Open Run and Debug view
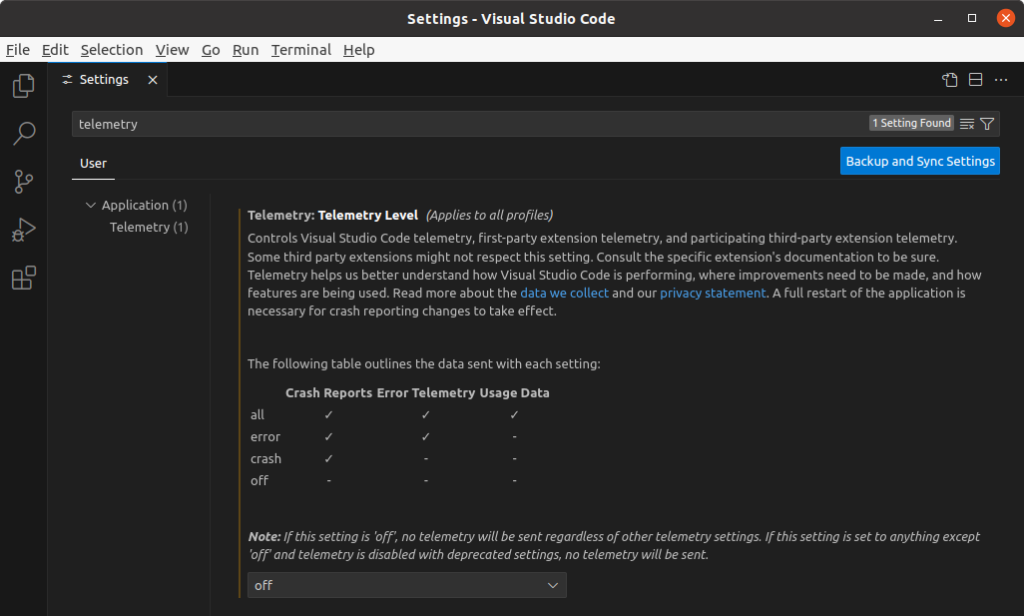Screen dimensions: 1024x616 click(x=23, y=230)
